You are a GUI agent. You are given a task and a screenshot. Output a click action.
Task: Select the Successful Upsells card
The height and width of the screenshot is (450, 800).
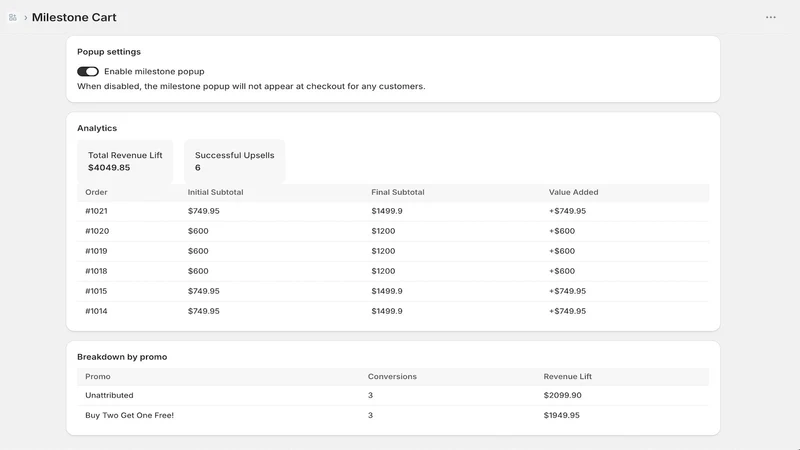click(x=235, y=161)
